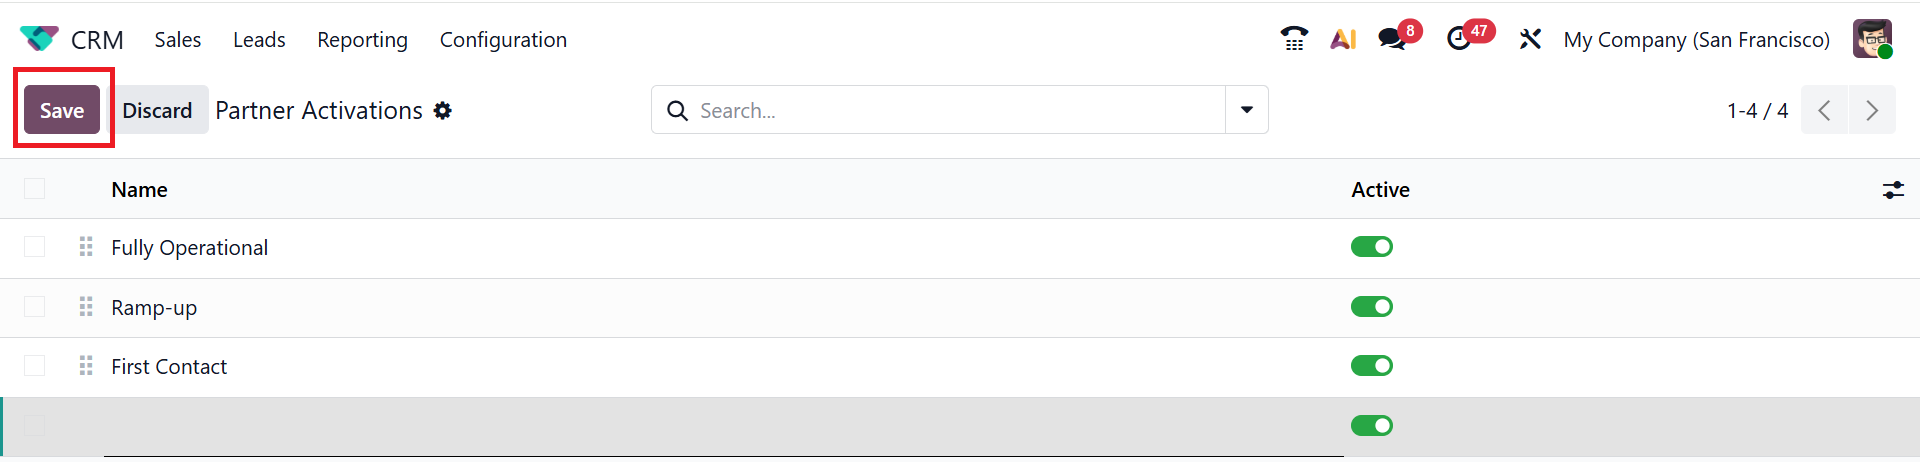Click the Discard button
1920x462 pixels.
157,110
